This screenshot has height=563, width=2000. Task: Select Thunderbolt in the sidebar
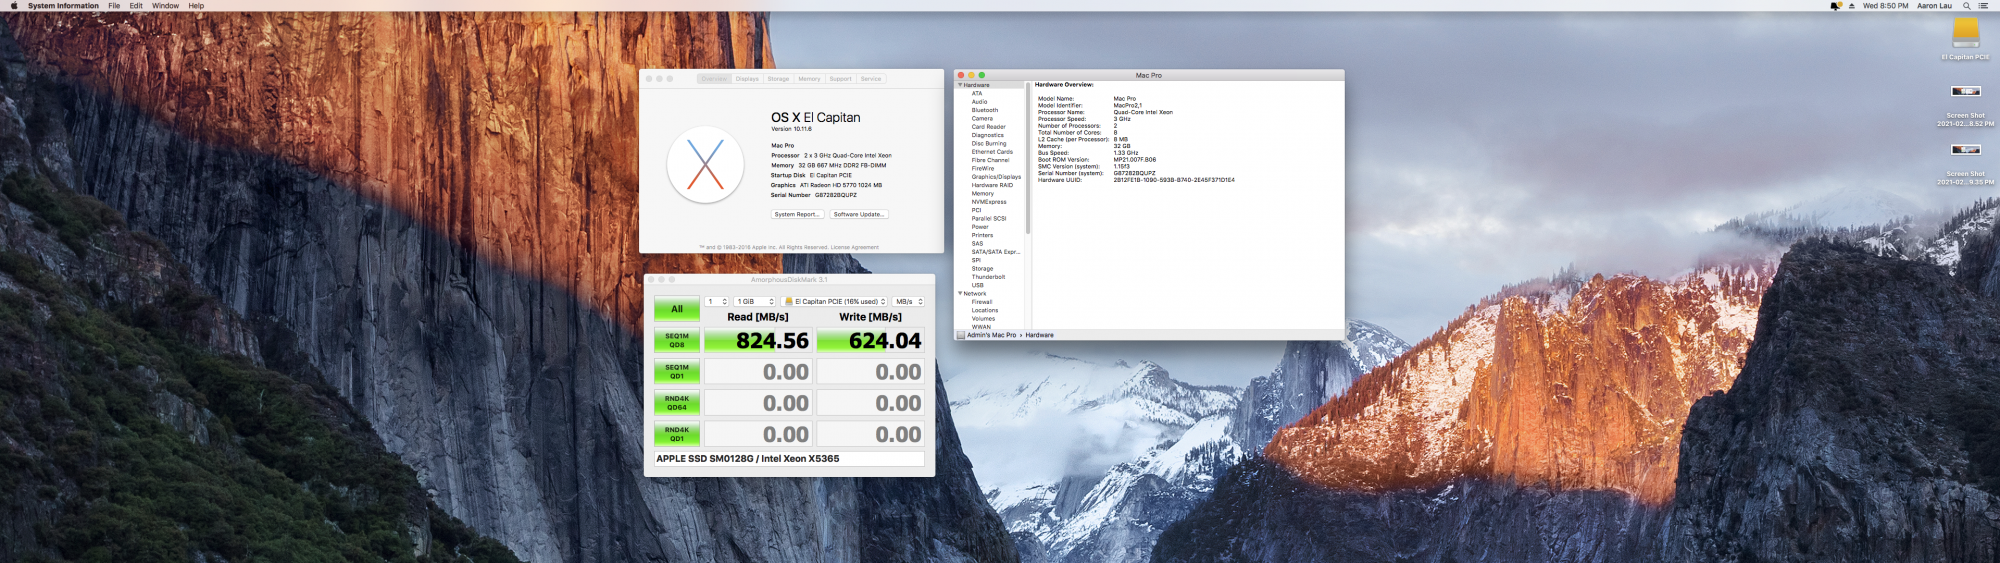pos(988,277)
